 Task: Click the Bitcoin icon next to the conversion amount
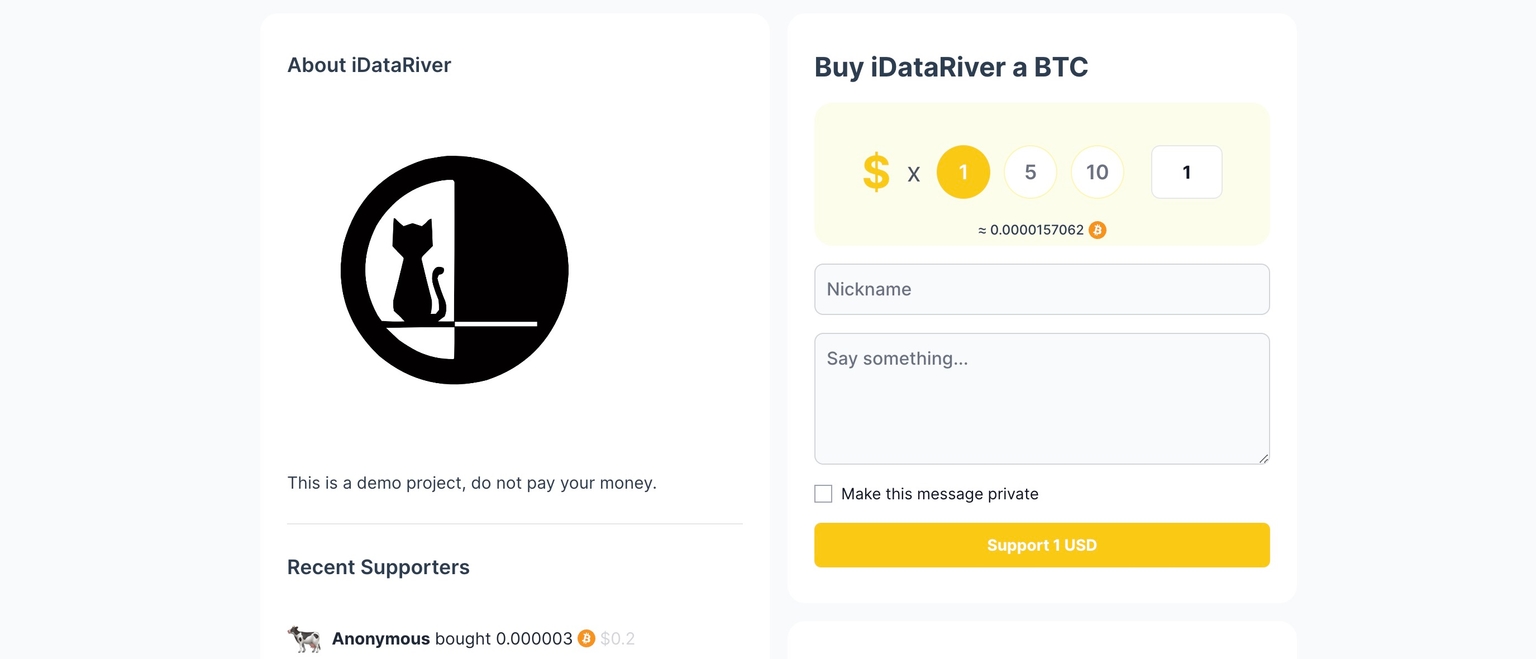tap(1097, 230)
